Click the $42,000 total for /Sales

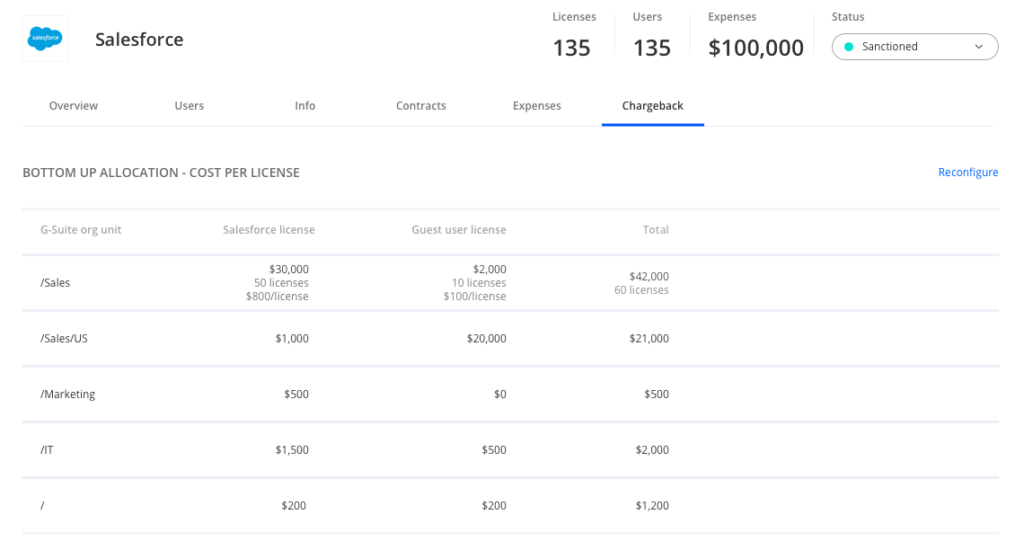(648, 276)
